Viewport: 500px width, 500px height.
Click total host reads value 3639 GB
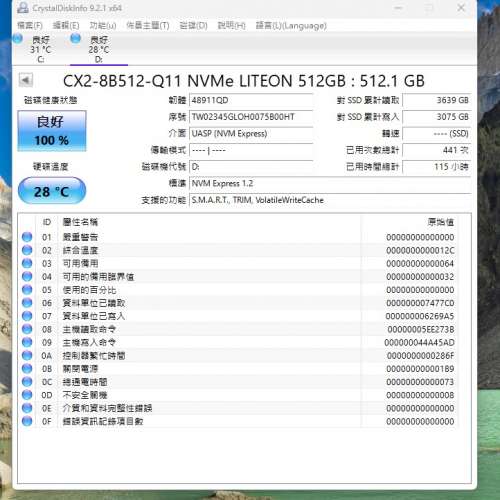(x=437, y=100)
